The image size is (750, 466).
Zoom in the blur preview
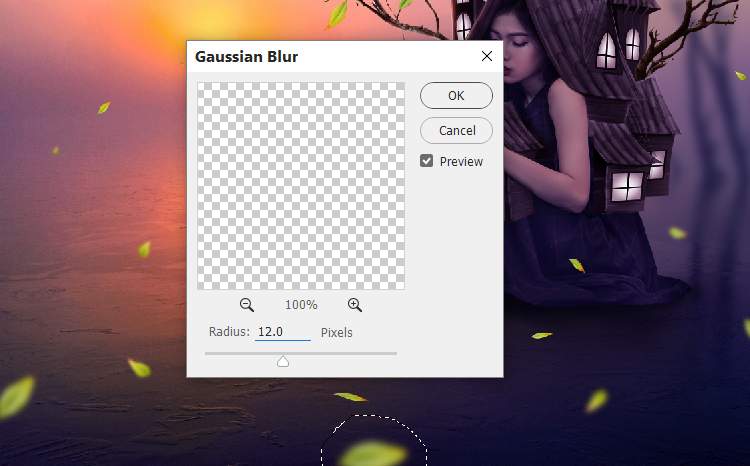354,305
